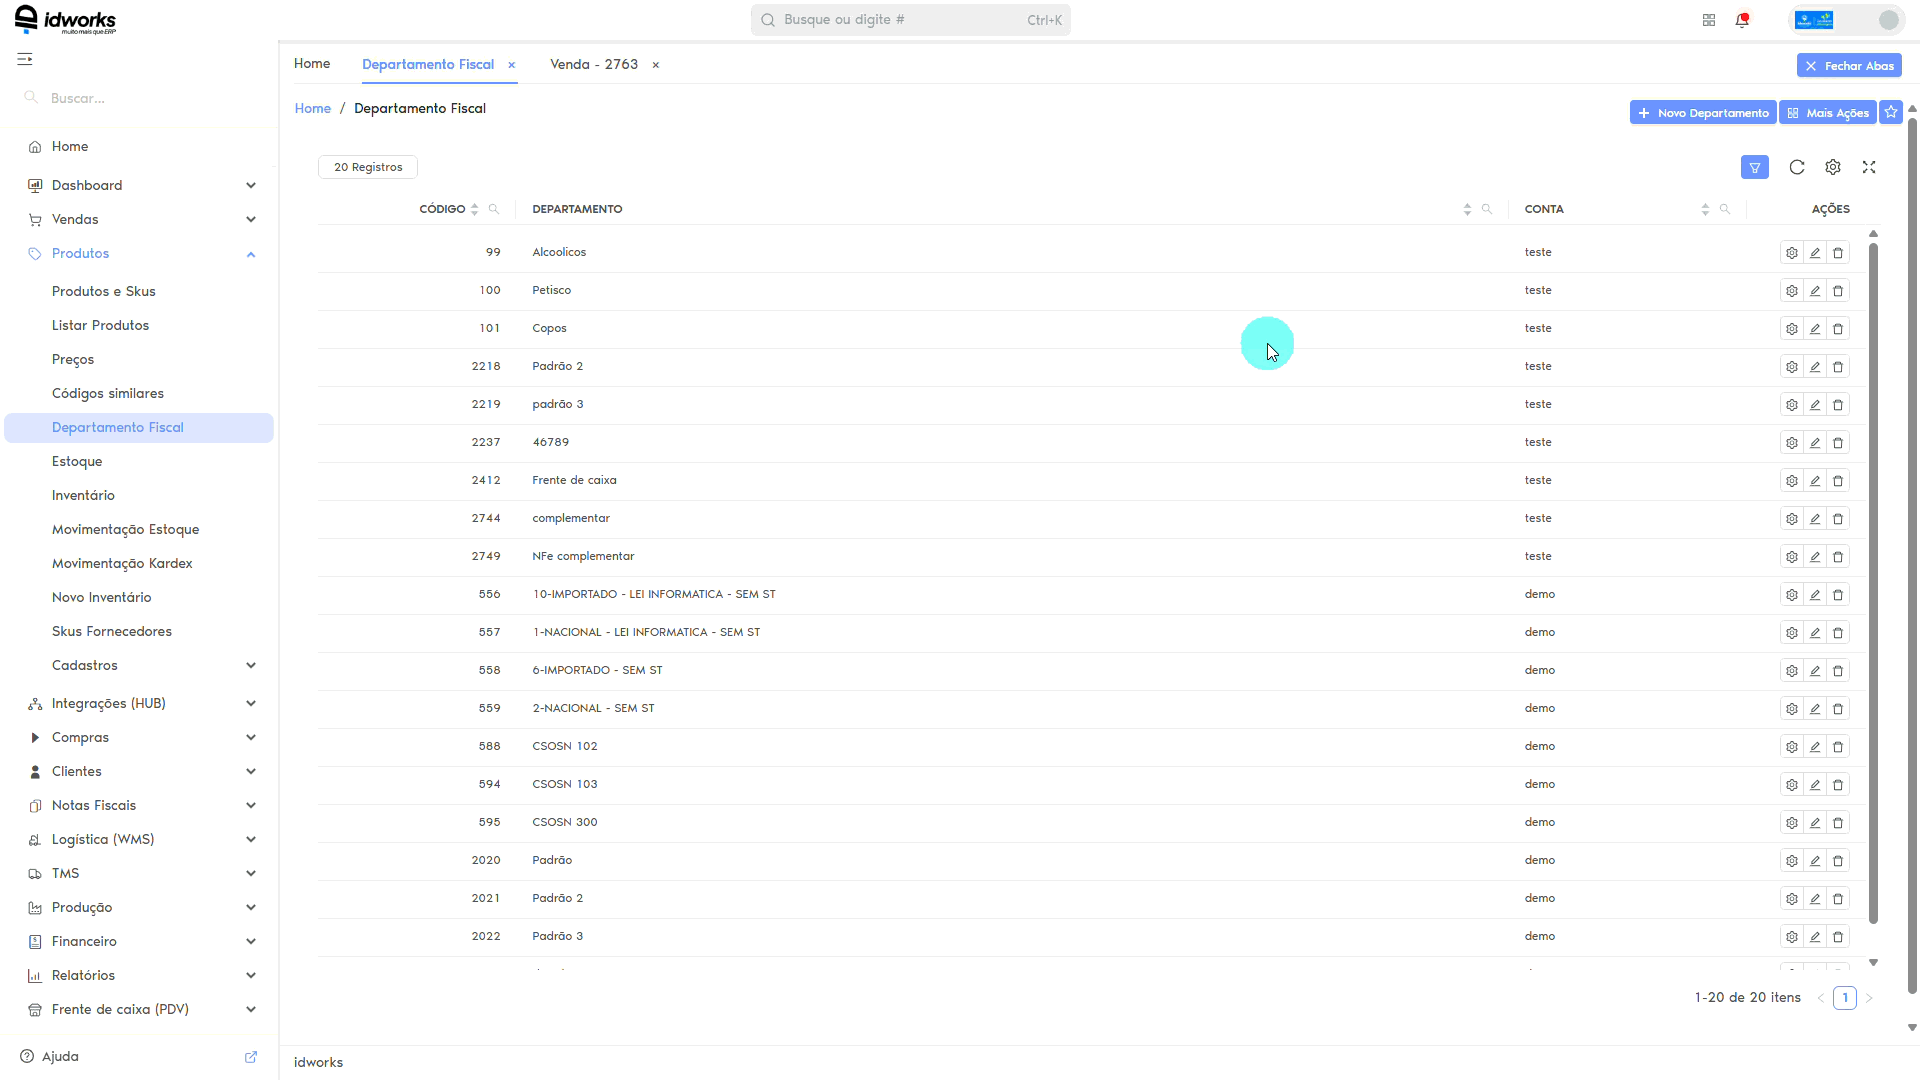
Task: Expand the Financeiro menu
Action: point(141,942)
